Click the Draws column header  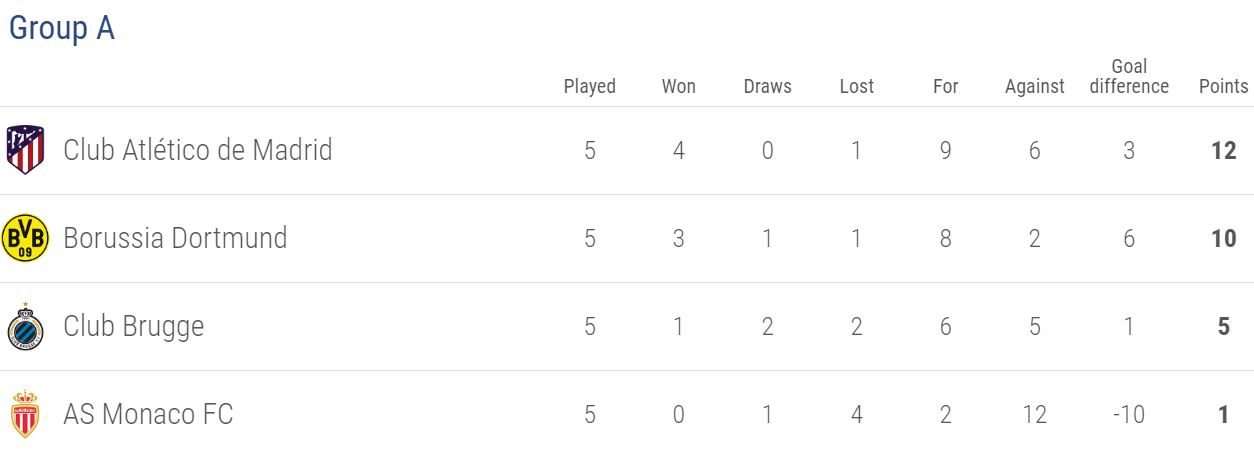pos(768,86)
